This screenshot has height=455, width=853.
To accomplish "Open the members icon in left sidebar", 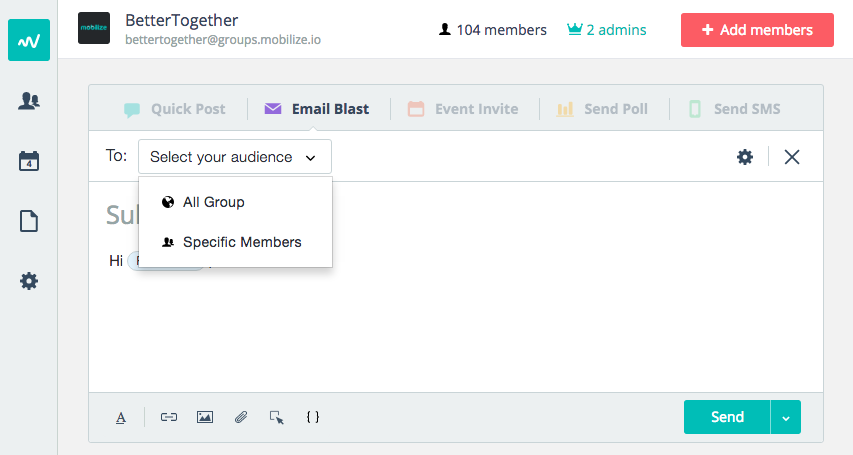I will point(29,100).
